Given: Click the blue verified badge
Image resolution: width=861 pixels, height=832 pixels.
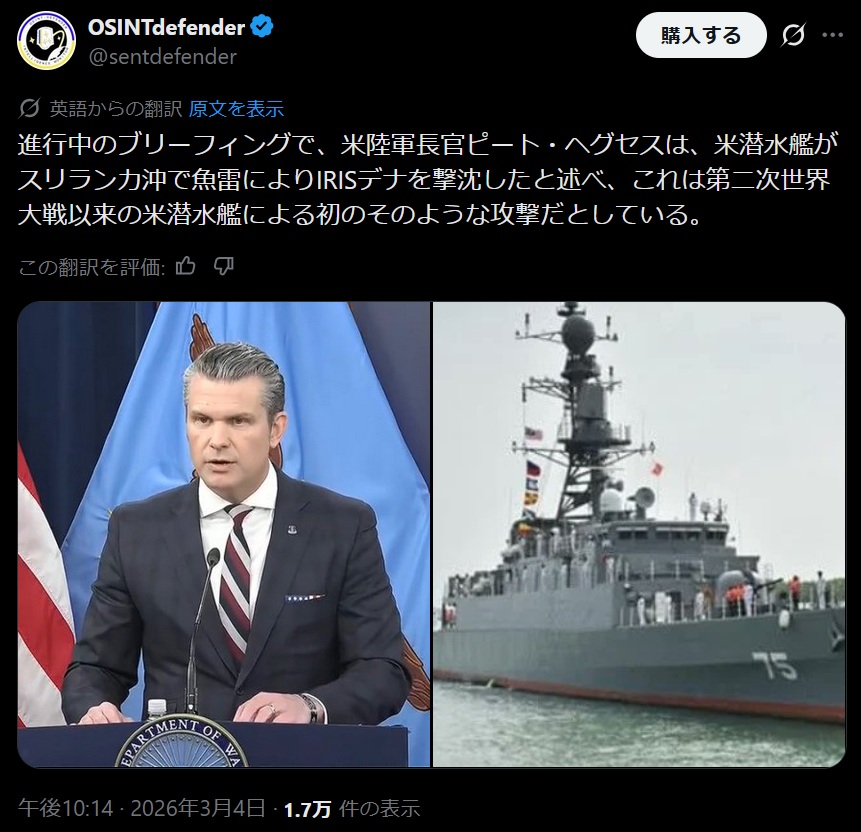Looking at the screenshot, I should (262, 27).
